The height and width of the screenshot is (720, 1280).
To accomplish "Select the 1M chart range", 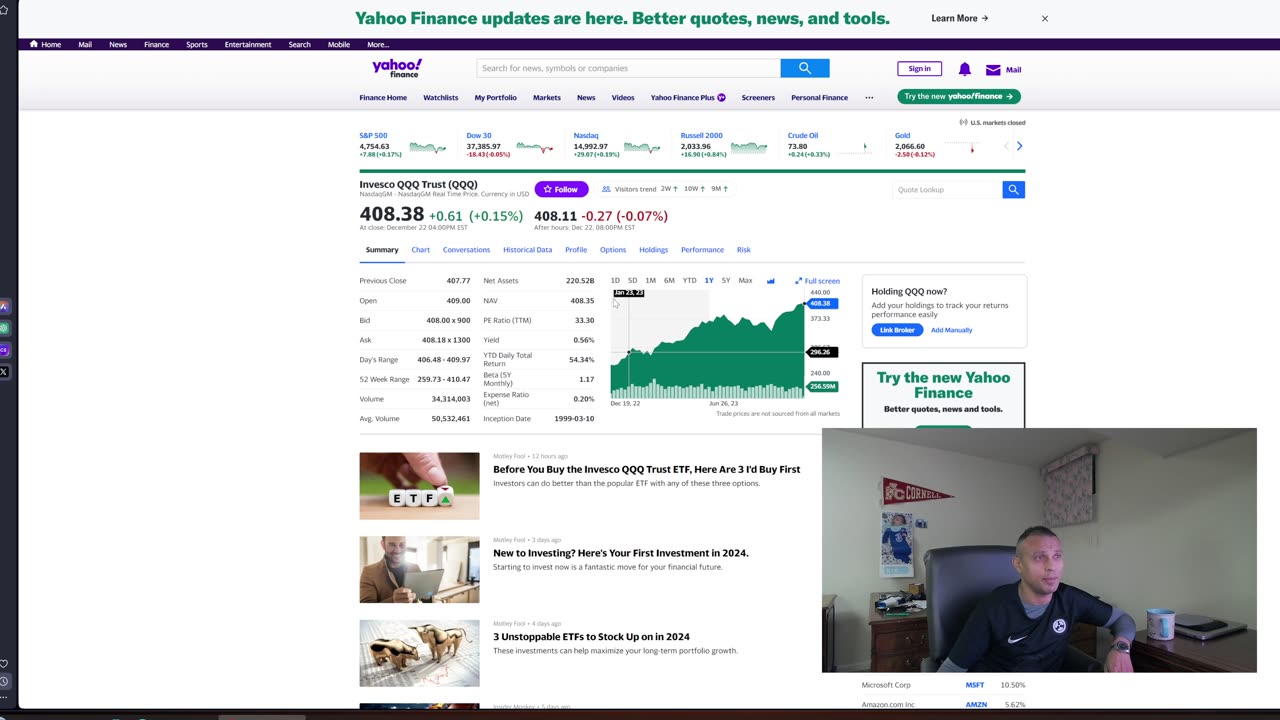I will tap(650, 281).
